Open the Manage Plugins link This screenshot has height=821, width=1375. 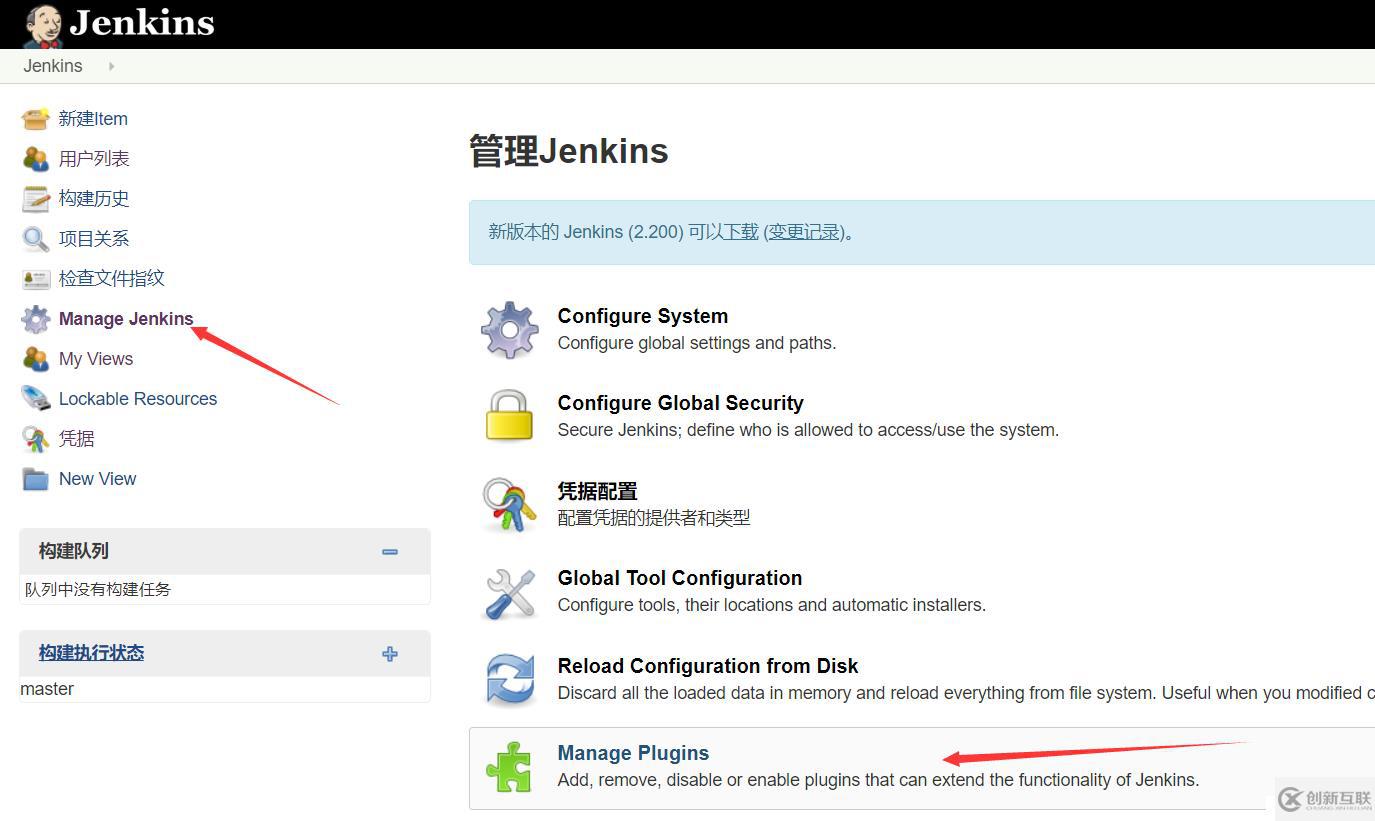point(633,753)
